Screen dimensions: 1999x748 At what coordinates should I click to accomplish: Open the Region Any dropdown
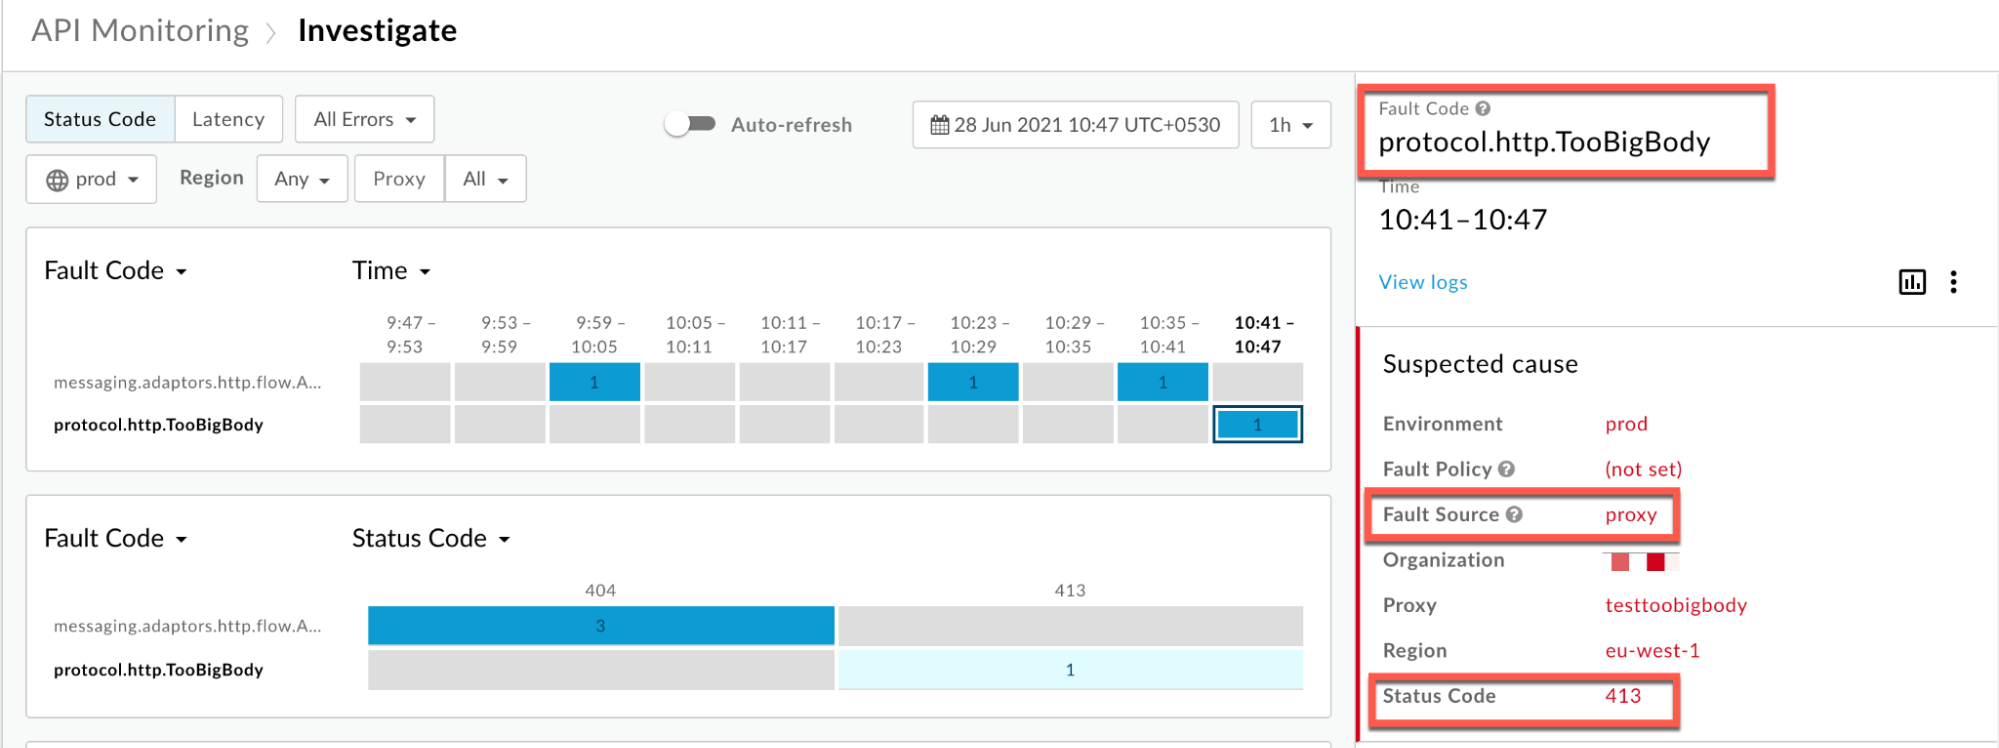(x=301, y=179)
